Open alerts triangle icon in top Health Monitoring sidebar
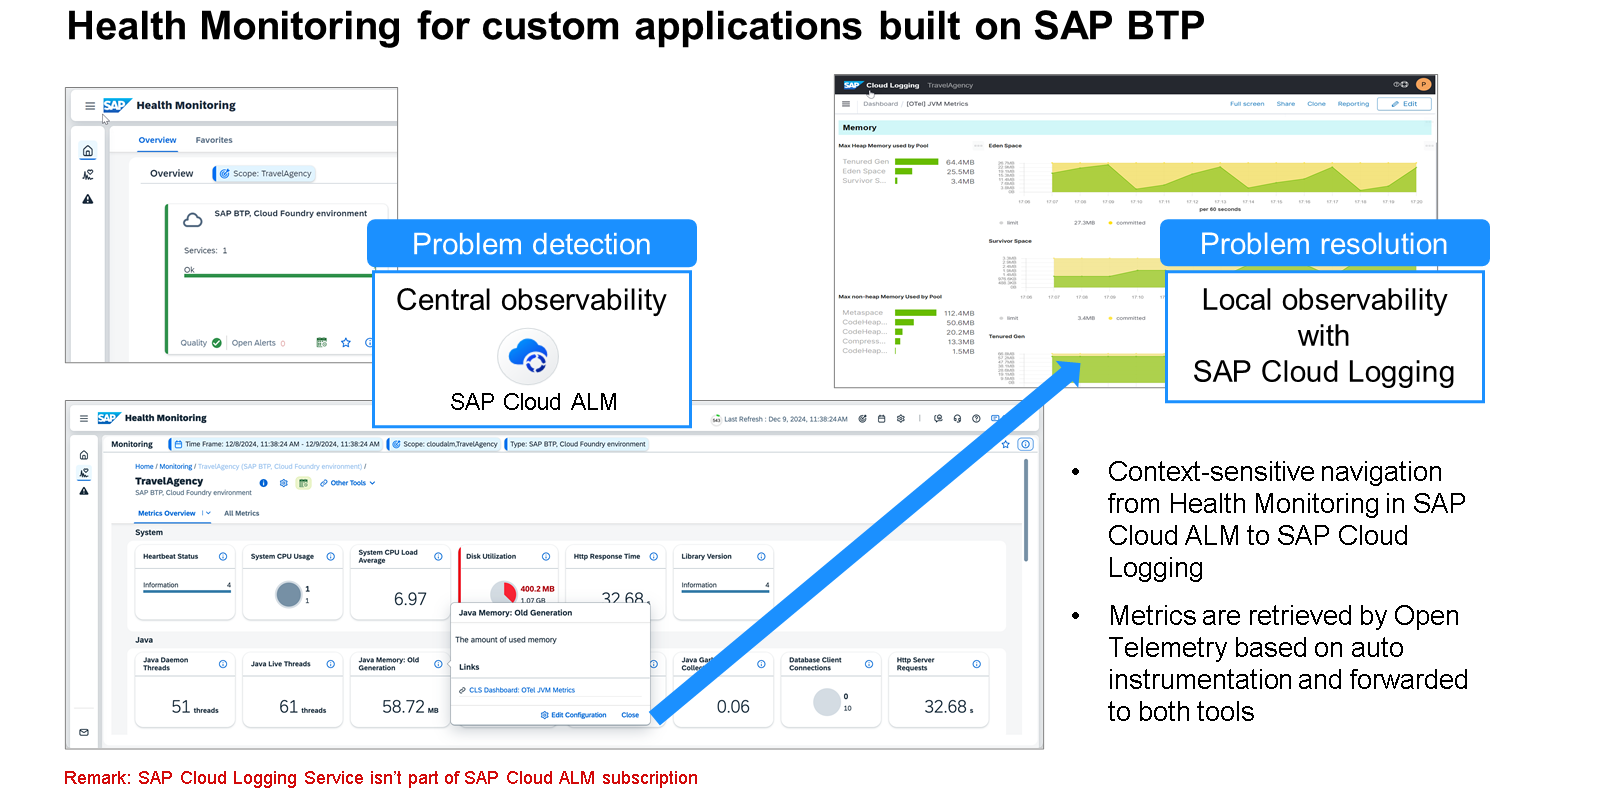The image size is (1600, 798). [88, 199]
